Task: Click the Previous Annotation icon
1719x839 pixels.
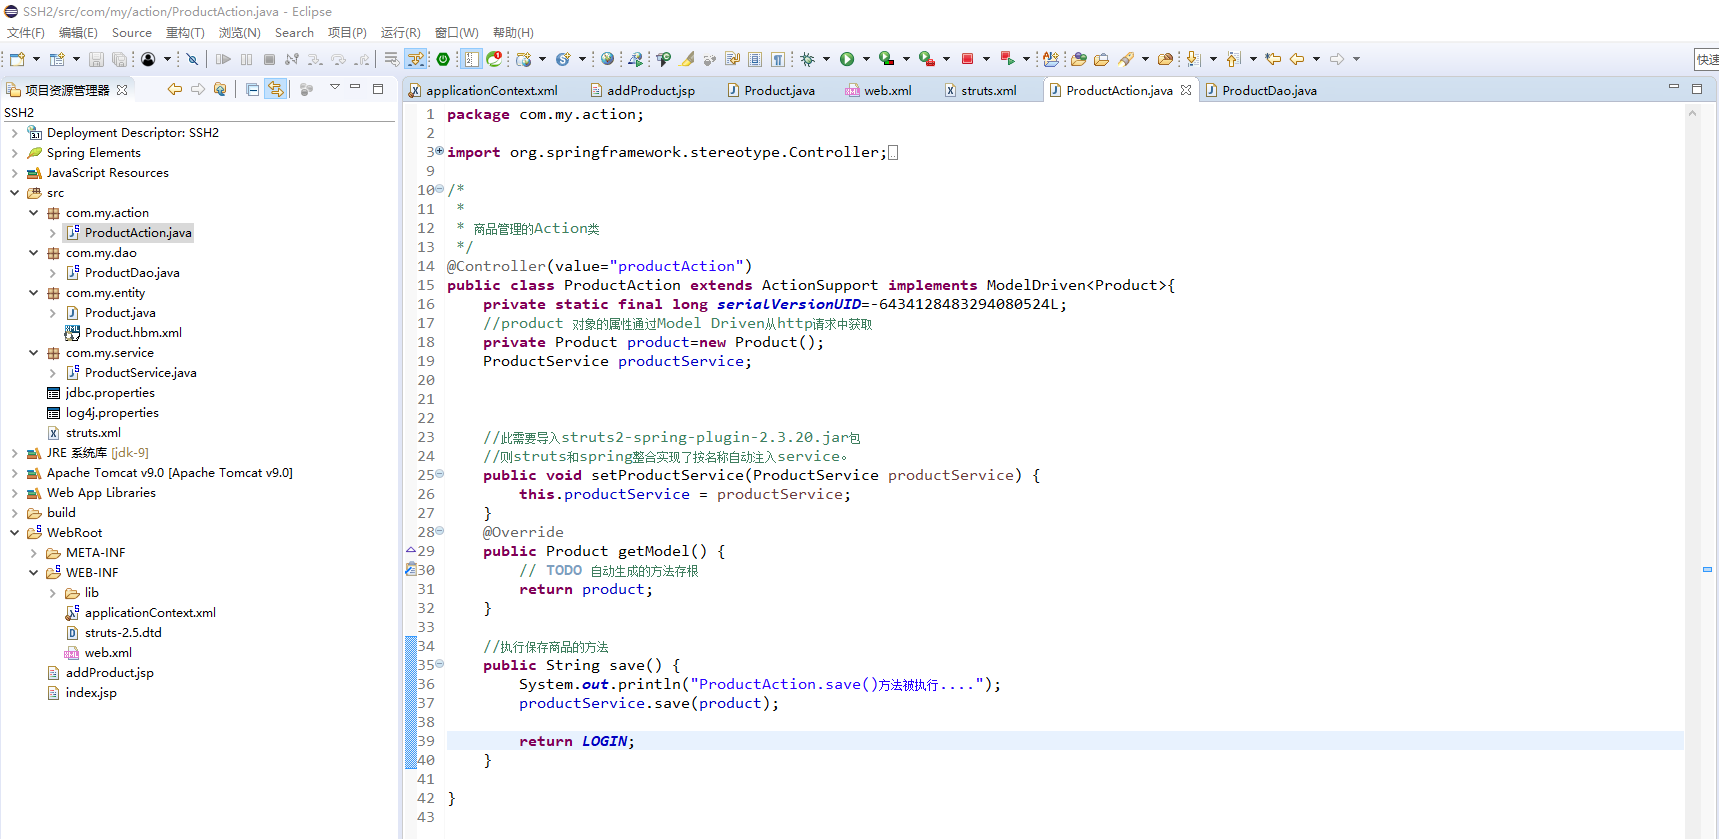Action: pos(1233,59)
